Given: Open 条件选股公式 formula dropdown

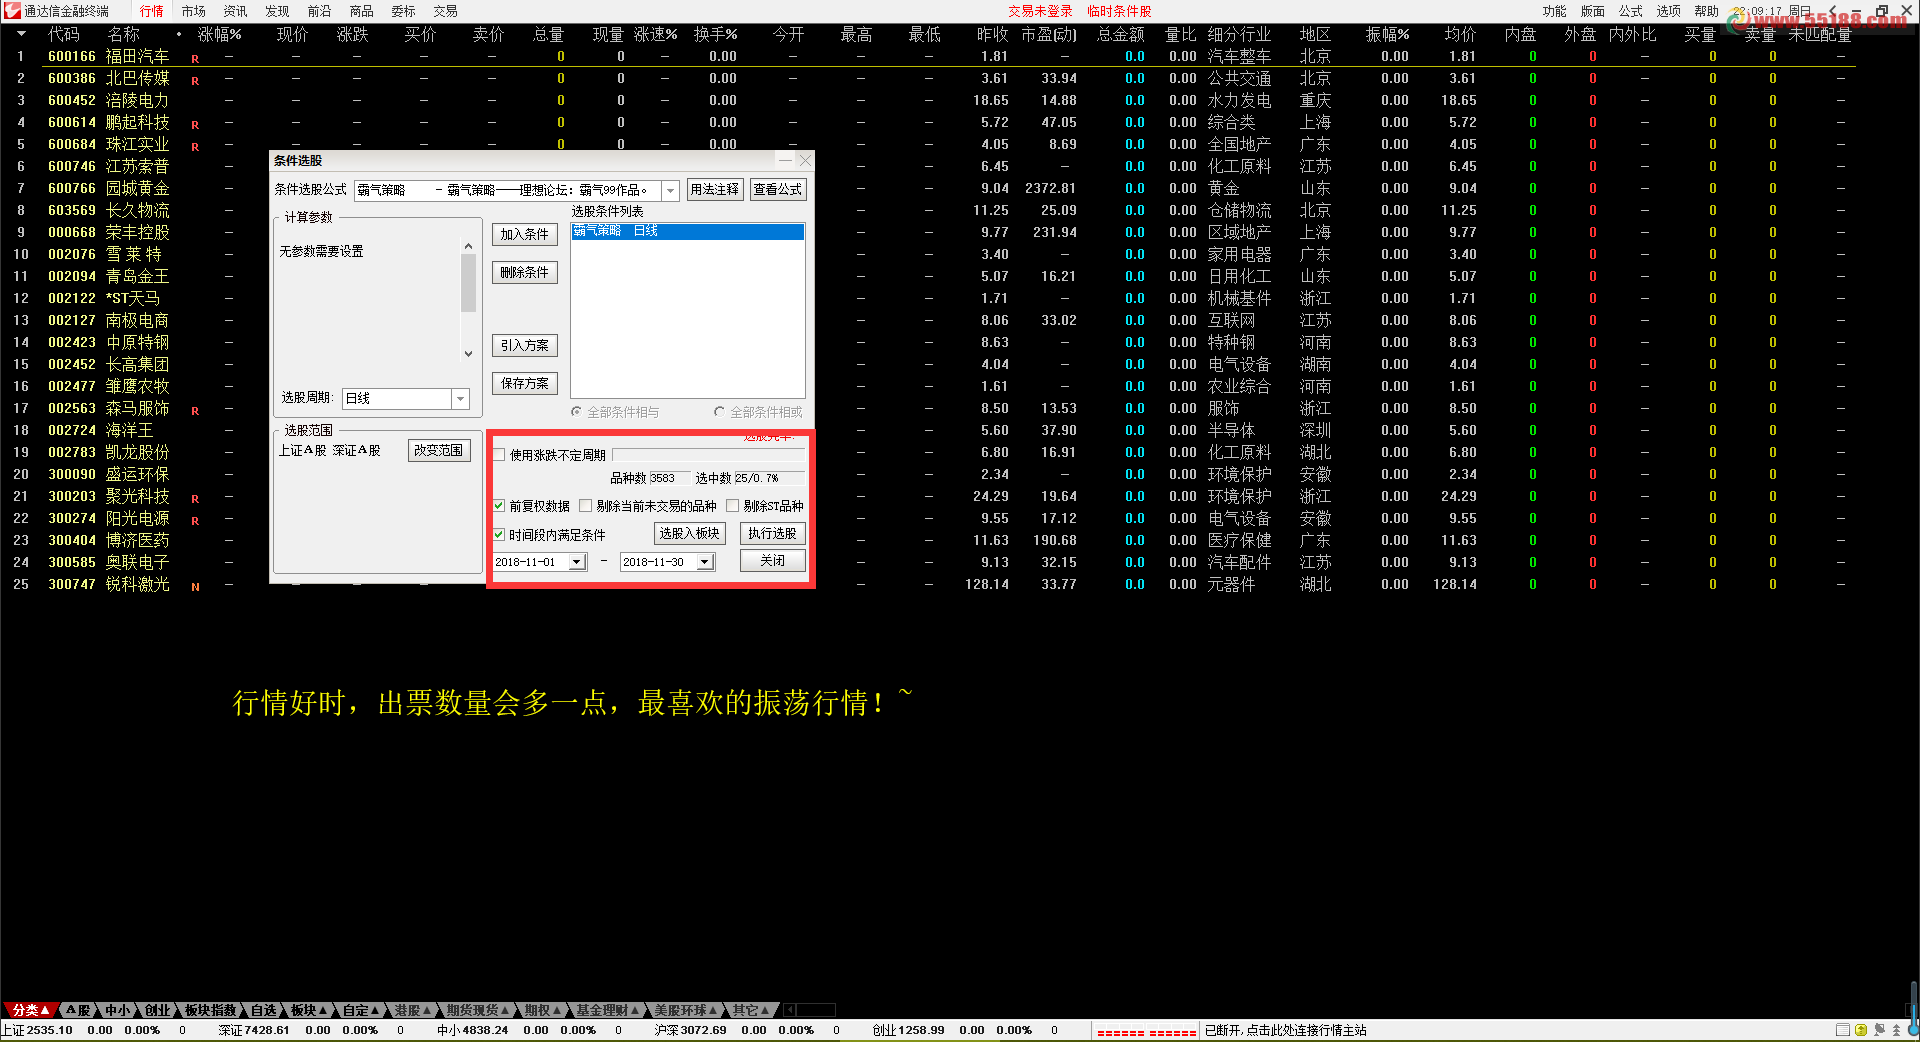Looking at the screenshot, I should point(671,190).
